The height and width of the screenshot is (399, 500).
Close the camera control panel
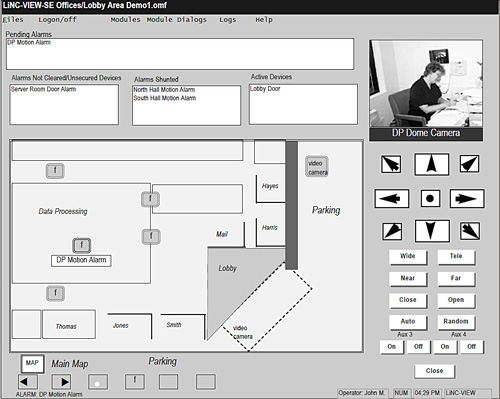[434, 371]
